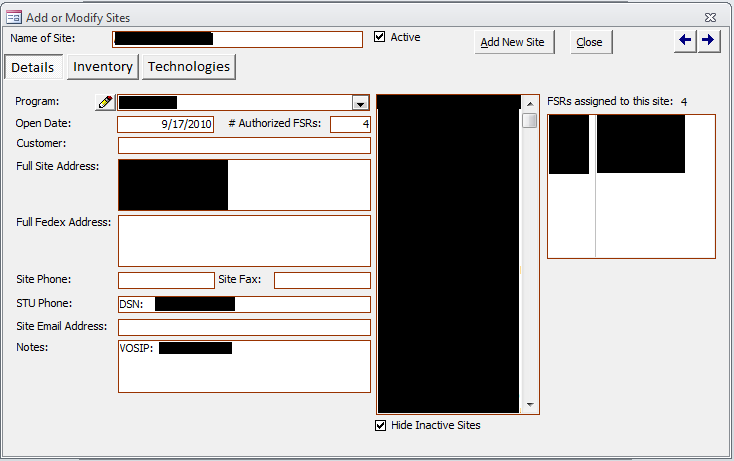The width and height of the screenshot is (734, 461).
Task: Click the Full Fedex Address box
Action: point(244,241)
